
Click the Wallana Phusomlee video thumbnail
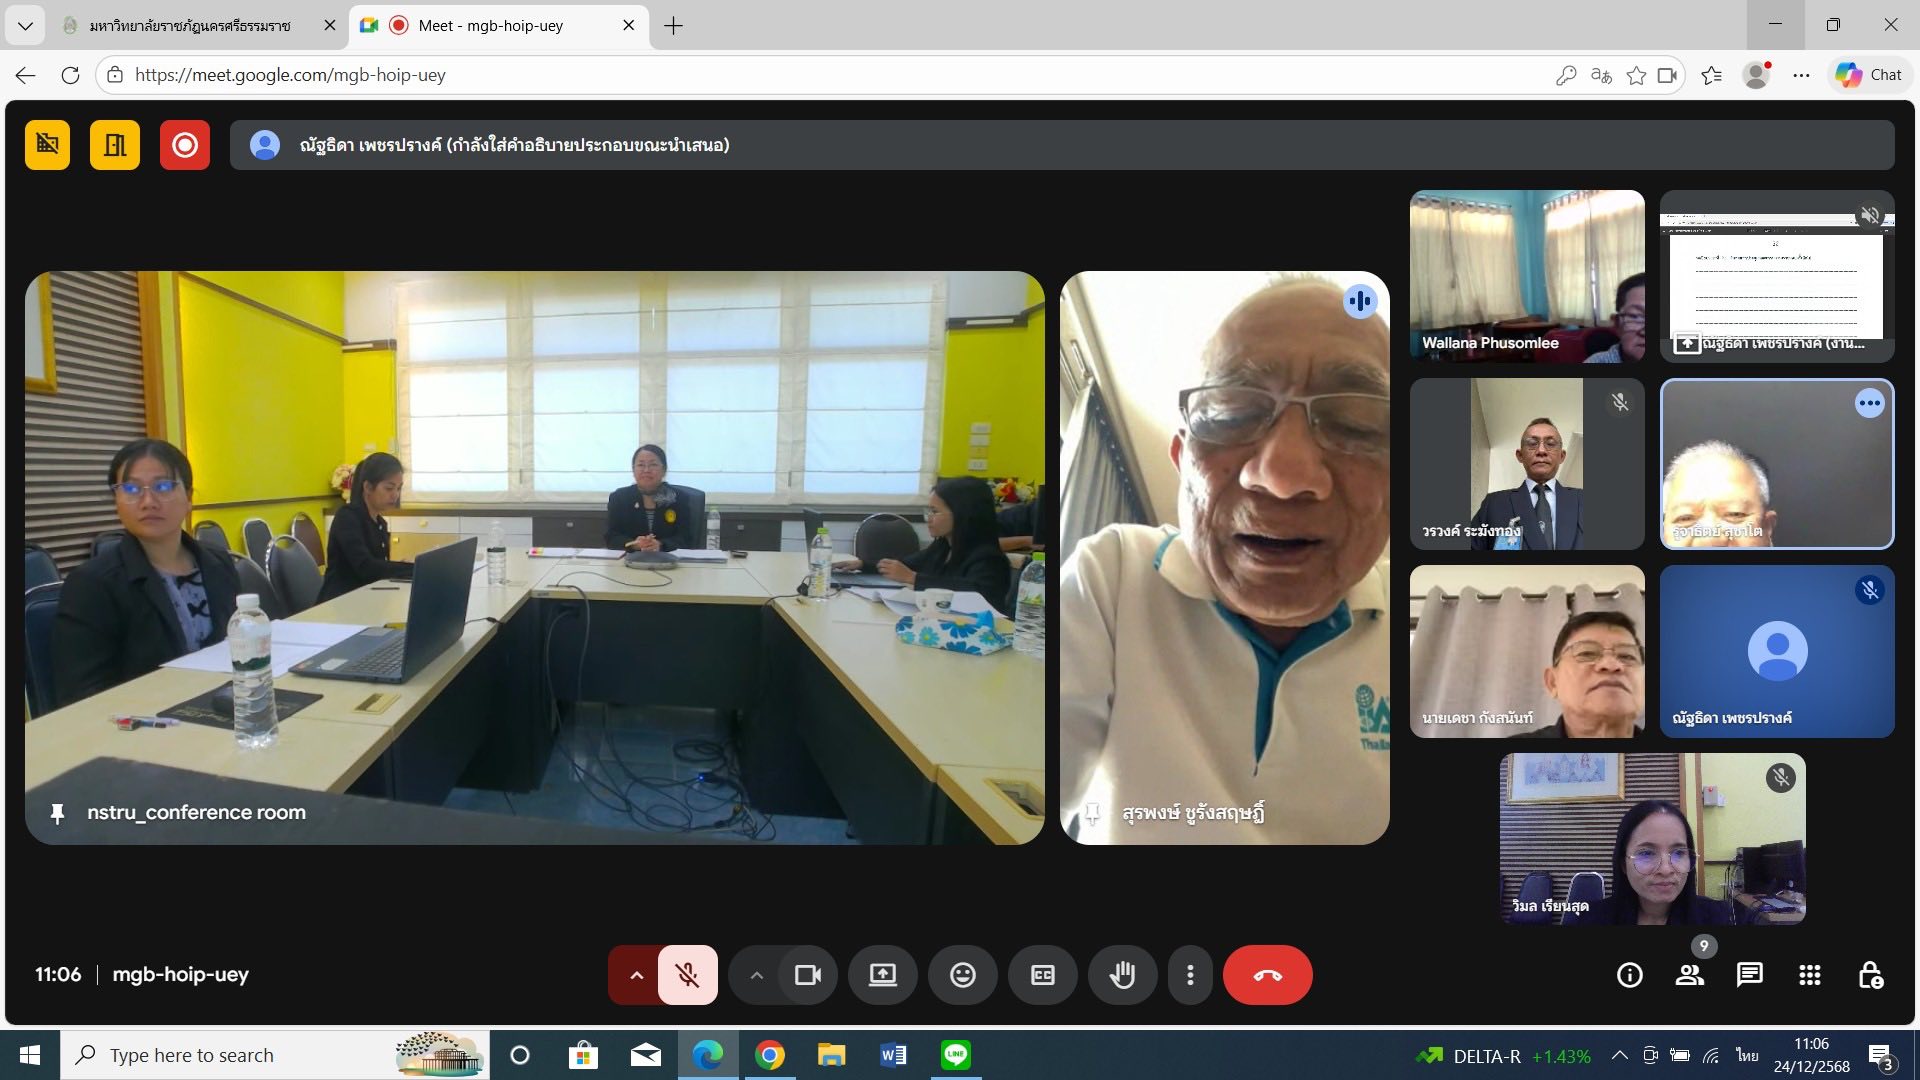click(1526, 275)
